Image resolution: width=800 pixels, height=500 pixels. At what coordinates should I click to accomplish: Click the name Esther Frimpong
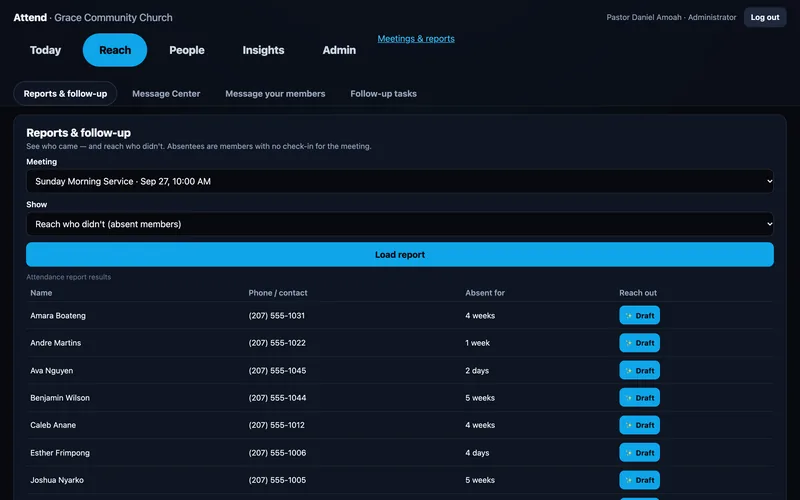click(60, 453)
